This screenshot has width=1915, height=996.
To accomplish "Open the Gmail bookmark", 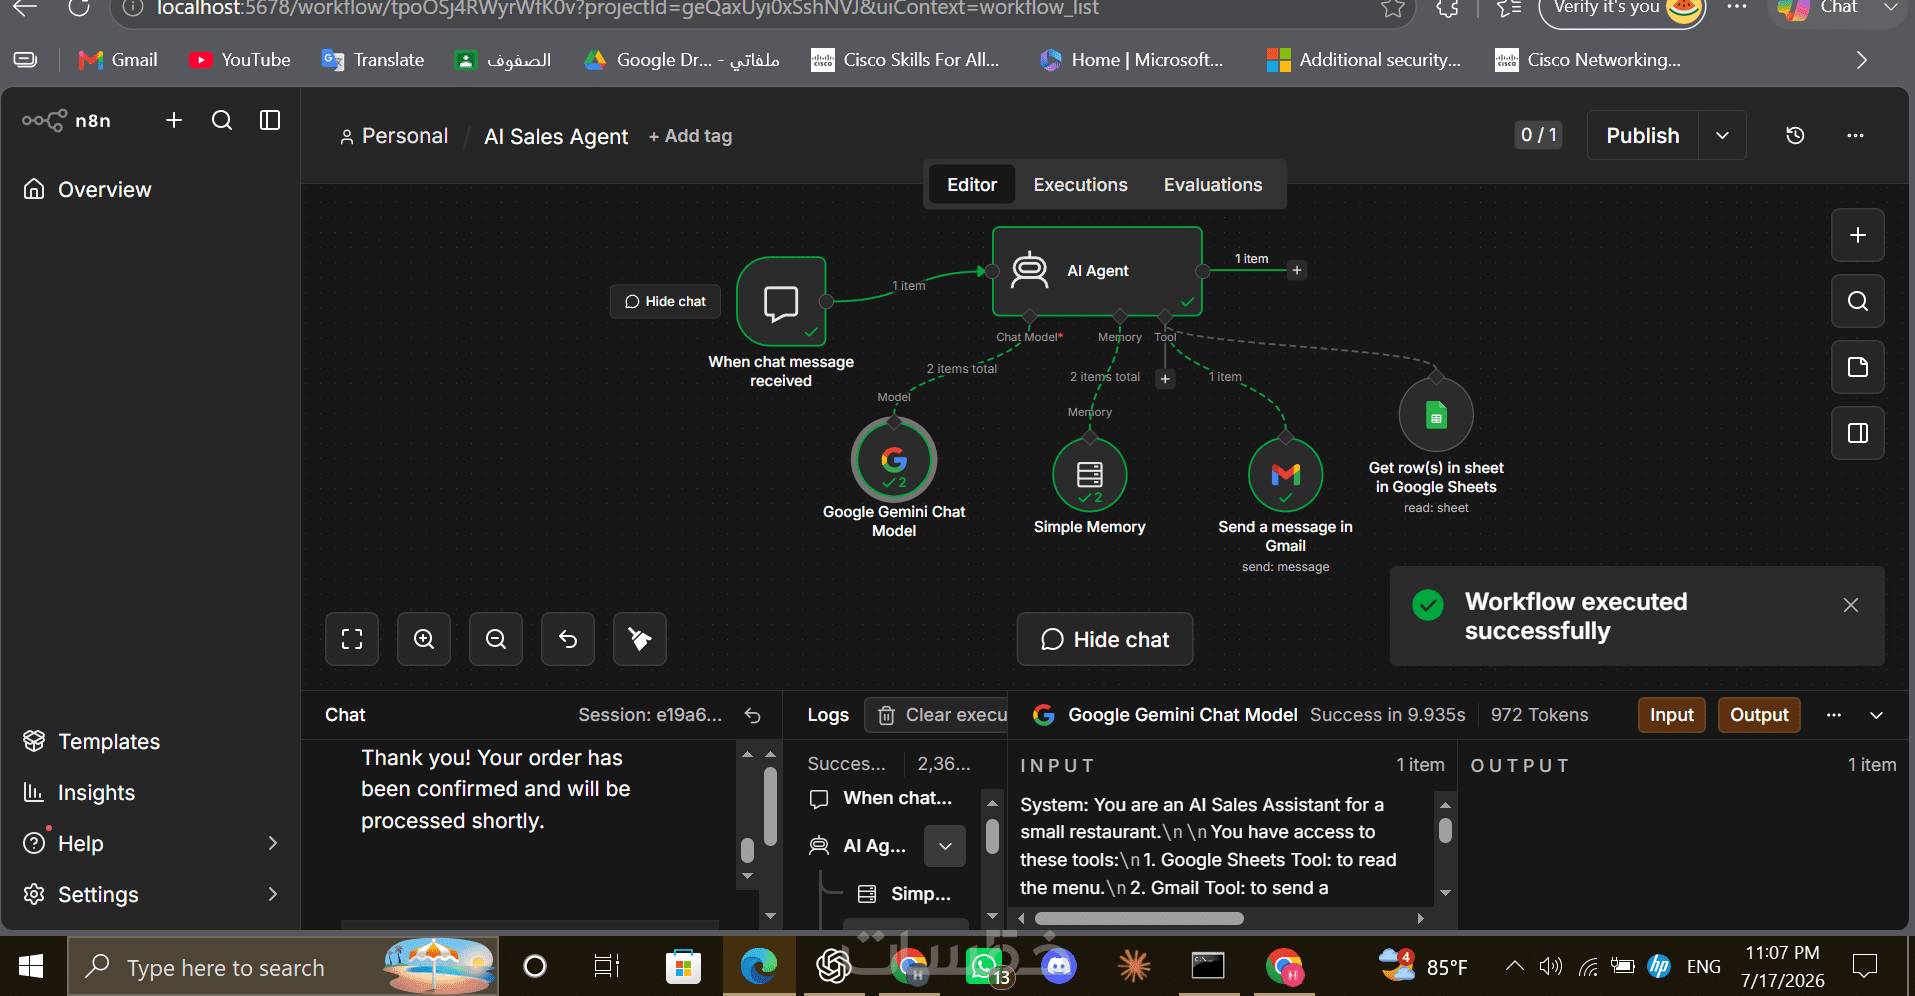I will pyautogui.click(x=118, y=60).
